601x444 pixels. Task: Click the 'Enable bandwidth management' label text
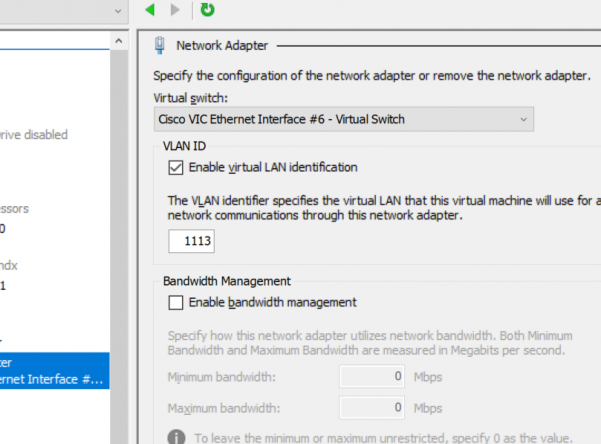click(x=272, y=302)
